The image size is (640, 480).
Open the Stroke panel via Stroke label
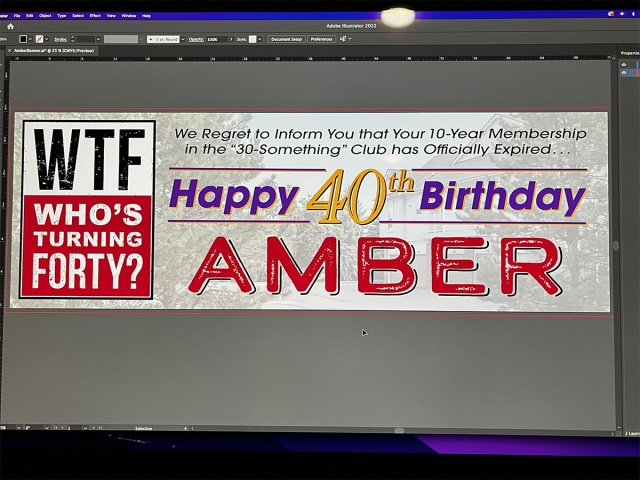(61, 40)
